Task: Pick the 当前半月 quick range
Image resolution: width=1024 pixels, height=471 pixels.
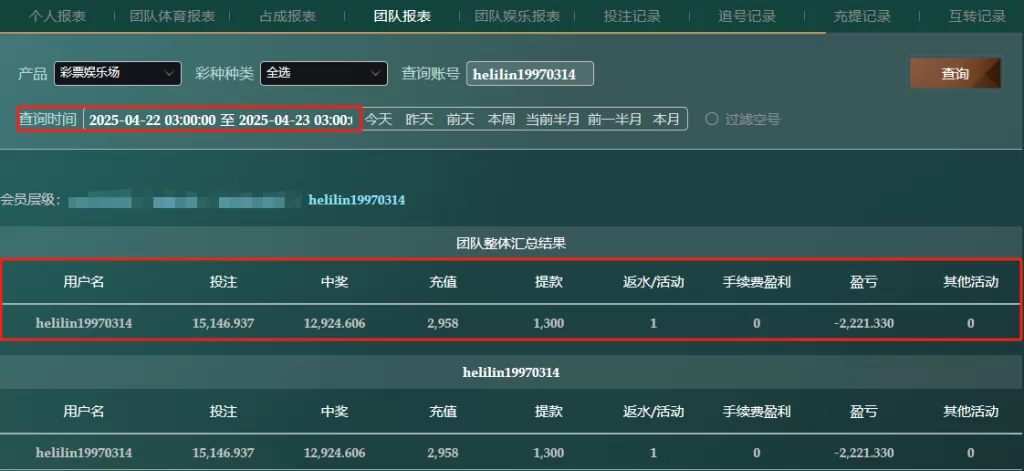Action: point(552,120)
